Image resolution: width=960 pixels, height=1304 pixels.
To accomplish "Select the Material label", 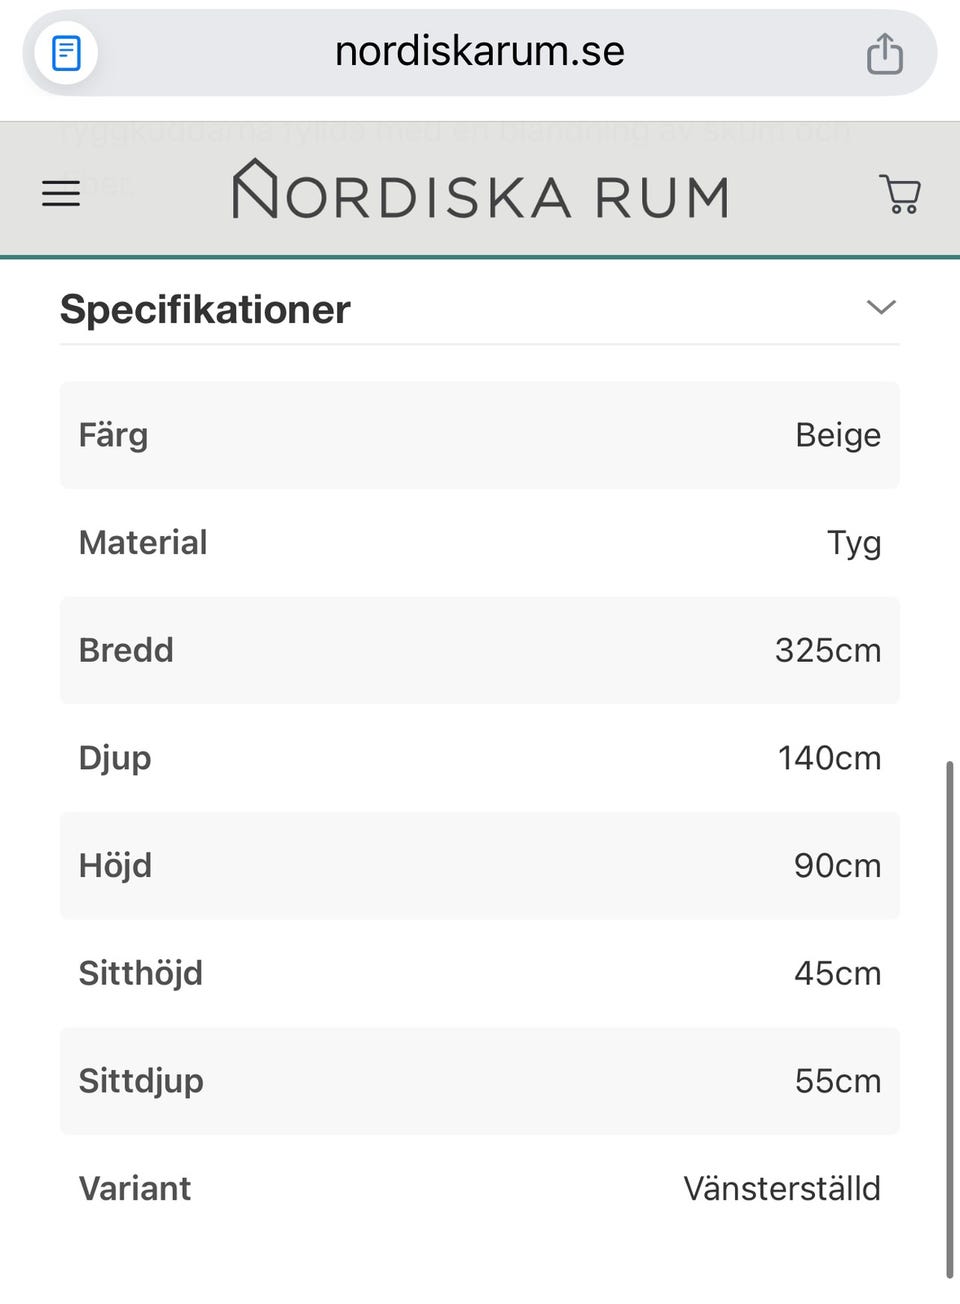I will pos(143,542).
